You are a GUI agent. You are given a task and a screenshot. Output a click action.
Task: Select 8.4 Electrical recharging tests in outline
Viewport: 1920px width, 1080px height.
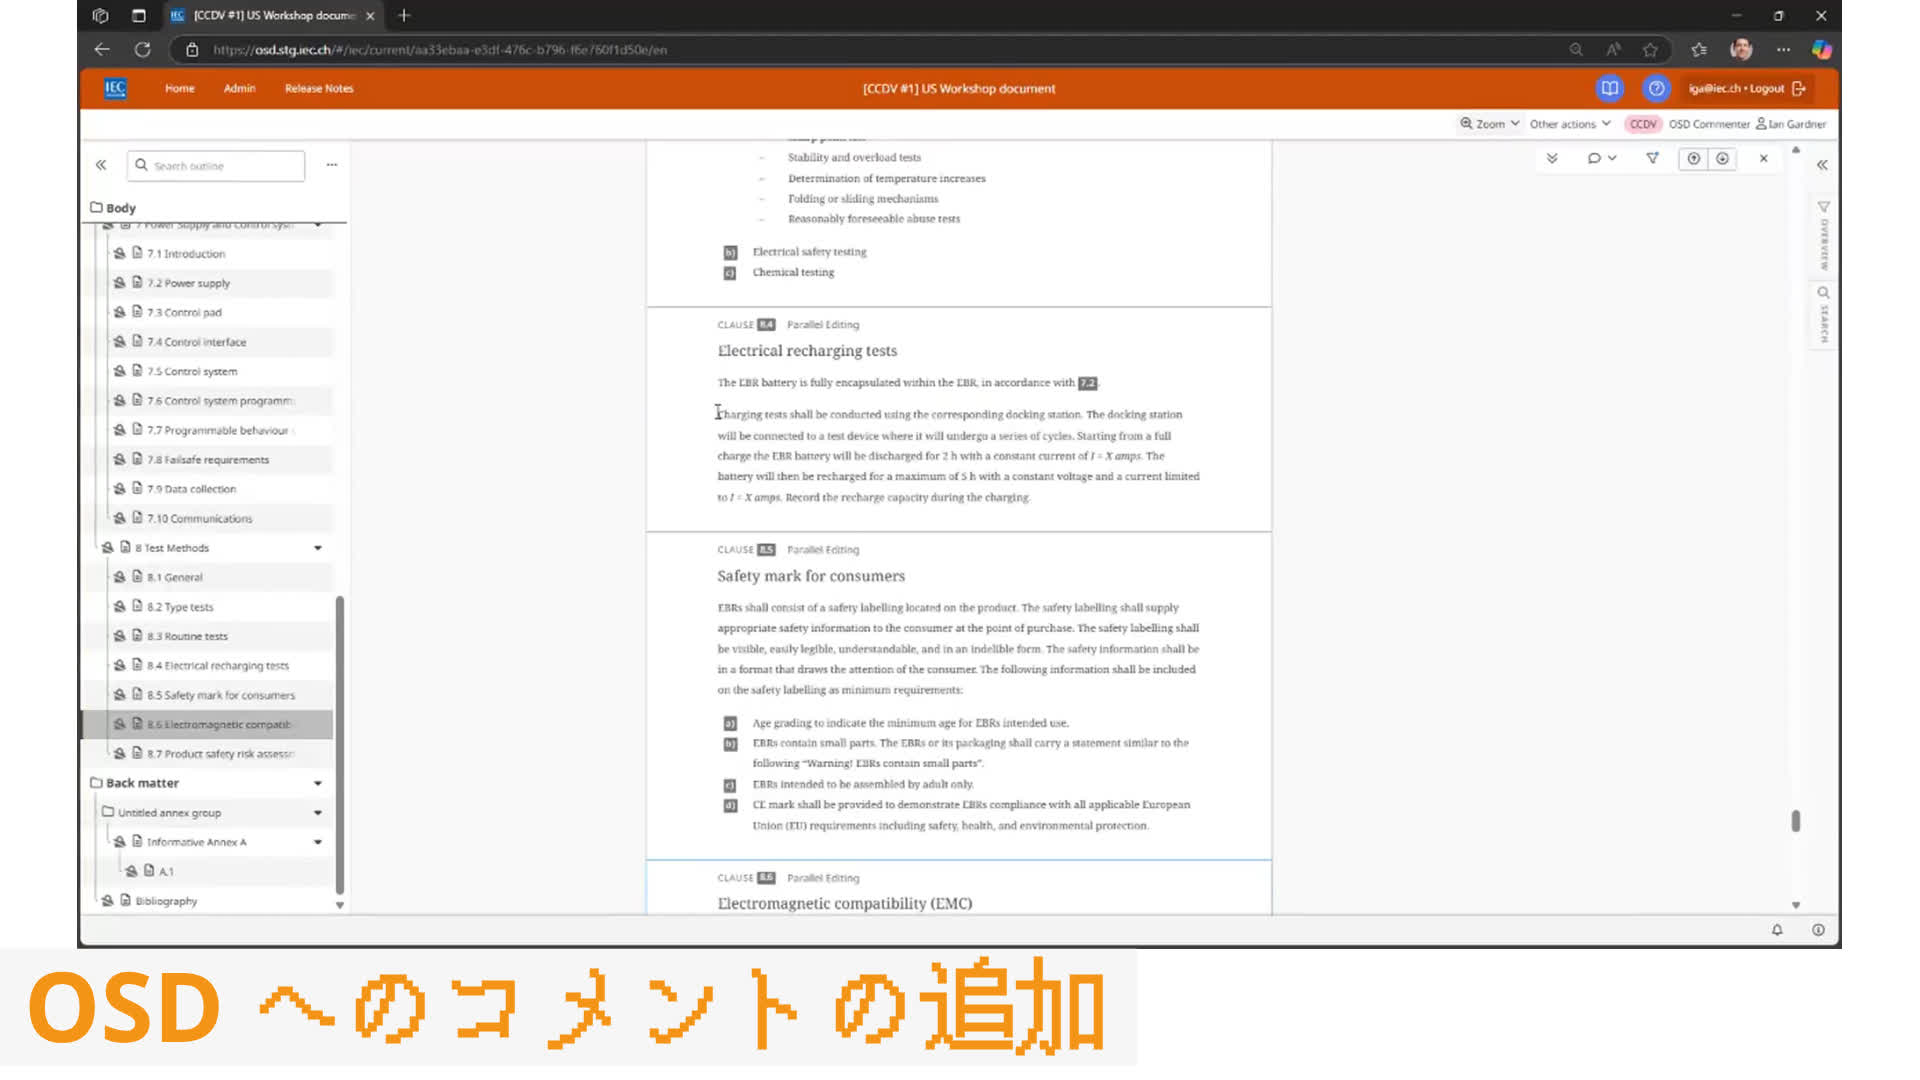pos(217,666)
